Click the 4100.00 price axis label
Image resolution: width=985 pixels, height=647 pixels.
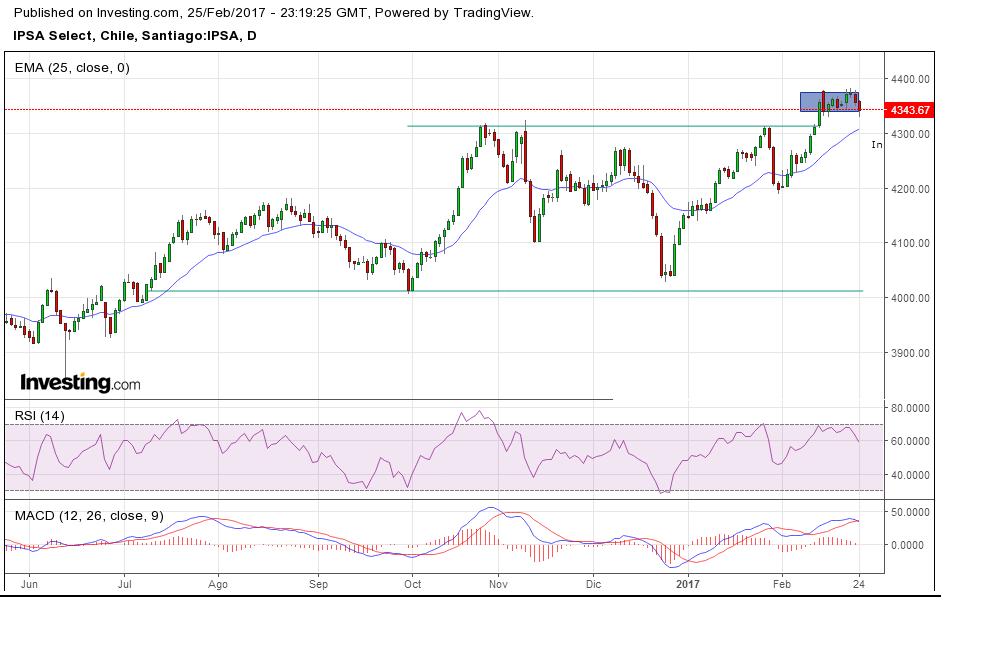pos(910,243)
